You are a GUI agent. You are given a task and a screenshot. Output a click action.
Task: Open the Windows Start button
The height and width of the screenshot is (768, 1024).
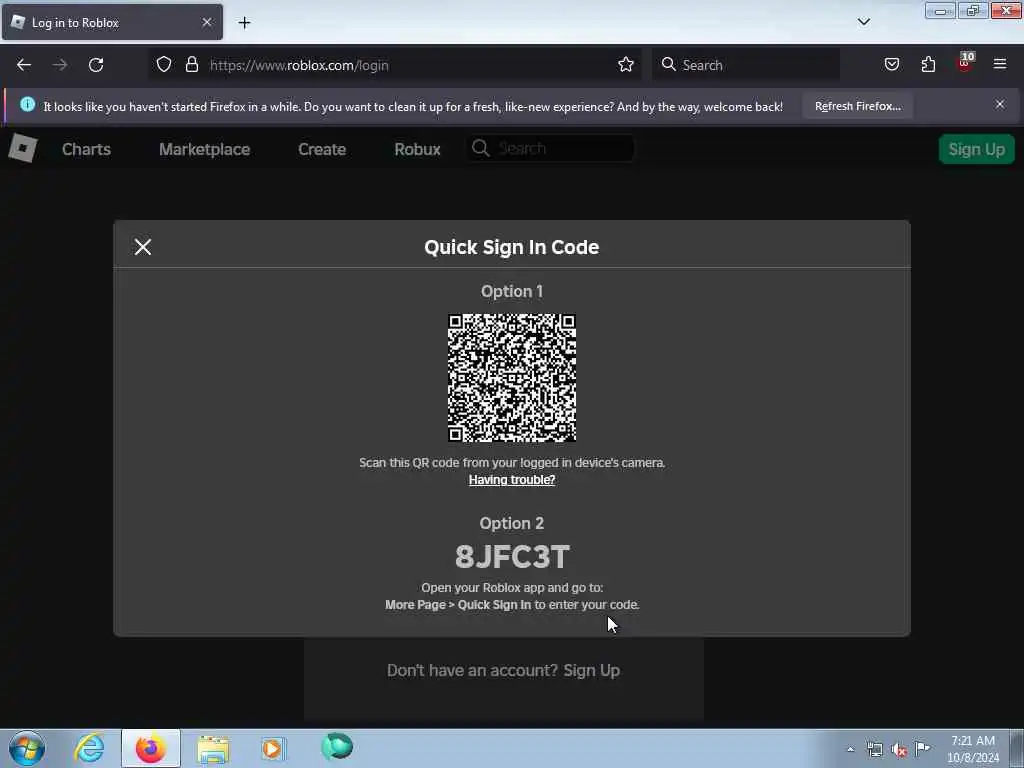(x=27, y=748)
